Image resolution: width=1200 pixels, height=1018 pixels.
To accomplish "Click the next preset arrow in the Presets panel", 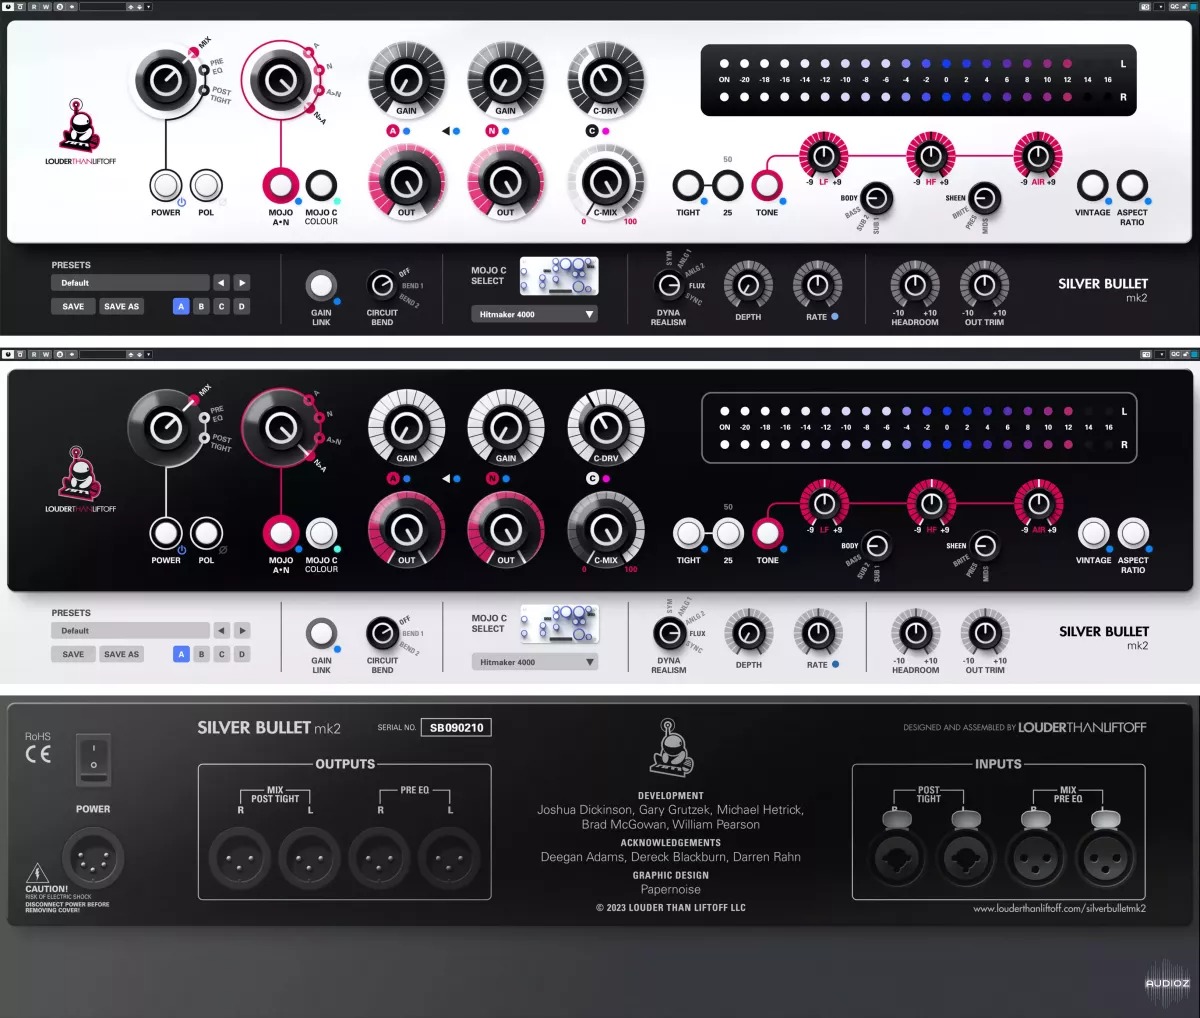I will (x=240, y=282).
